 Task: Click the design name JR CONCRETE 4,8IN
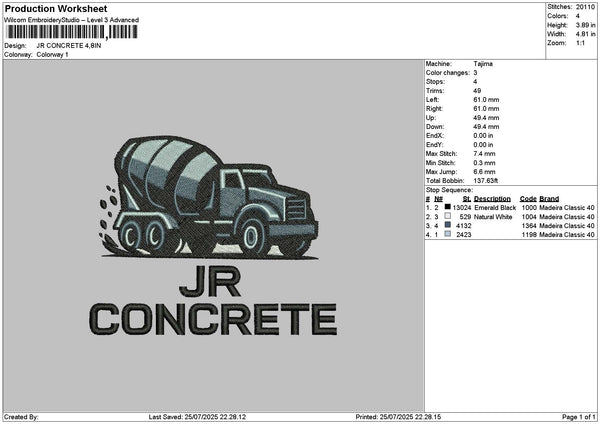click(x=68, y=46)
